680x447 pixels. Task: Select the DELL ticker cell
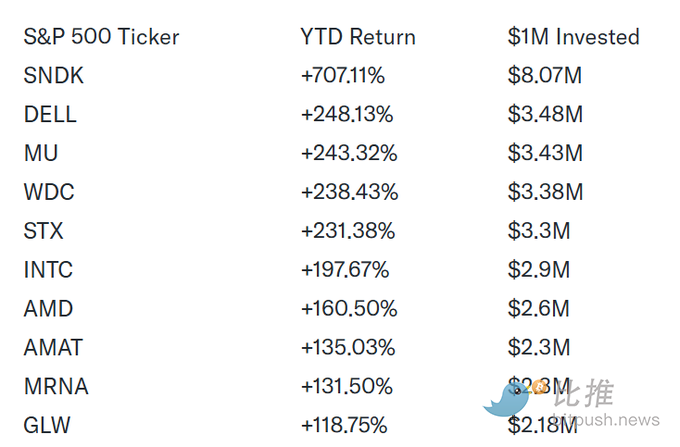(50, 114)
